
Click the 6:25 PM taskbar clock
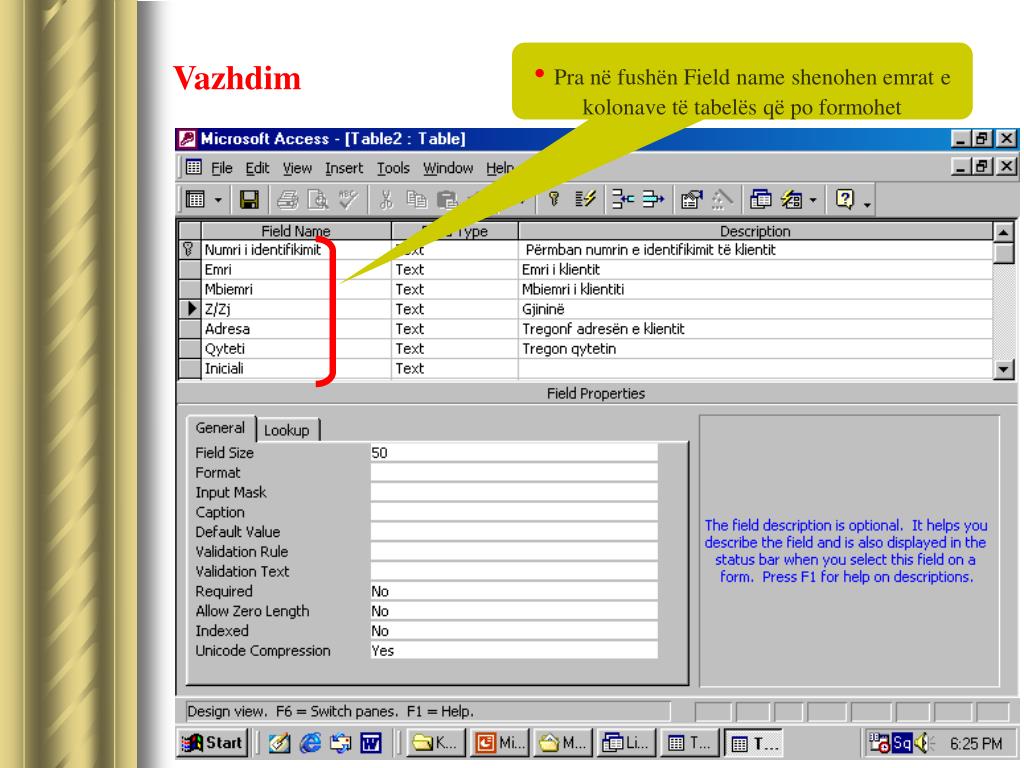(x=976, y=743)
